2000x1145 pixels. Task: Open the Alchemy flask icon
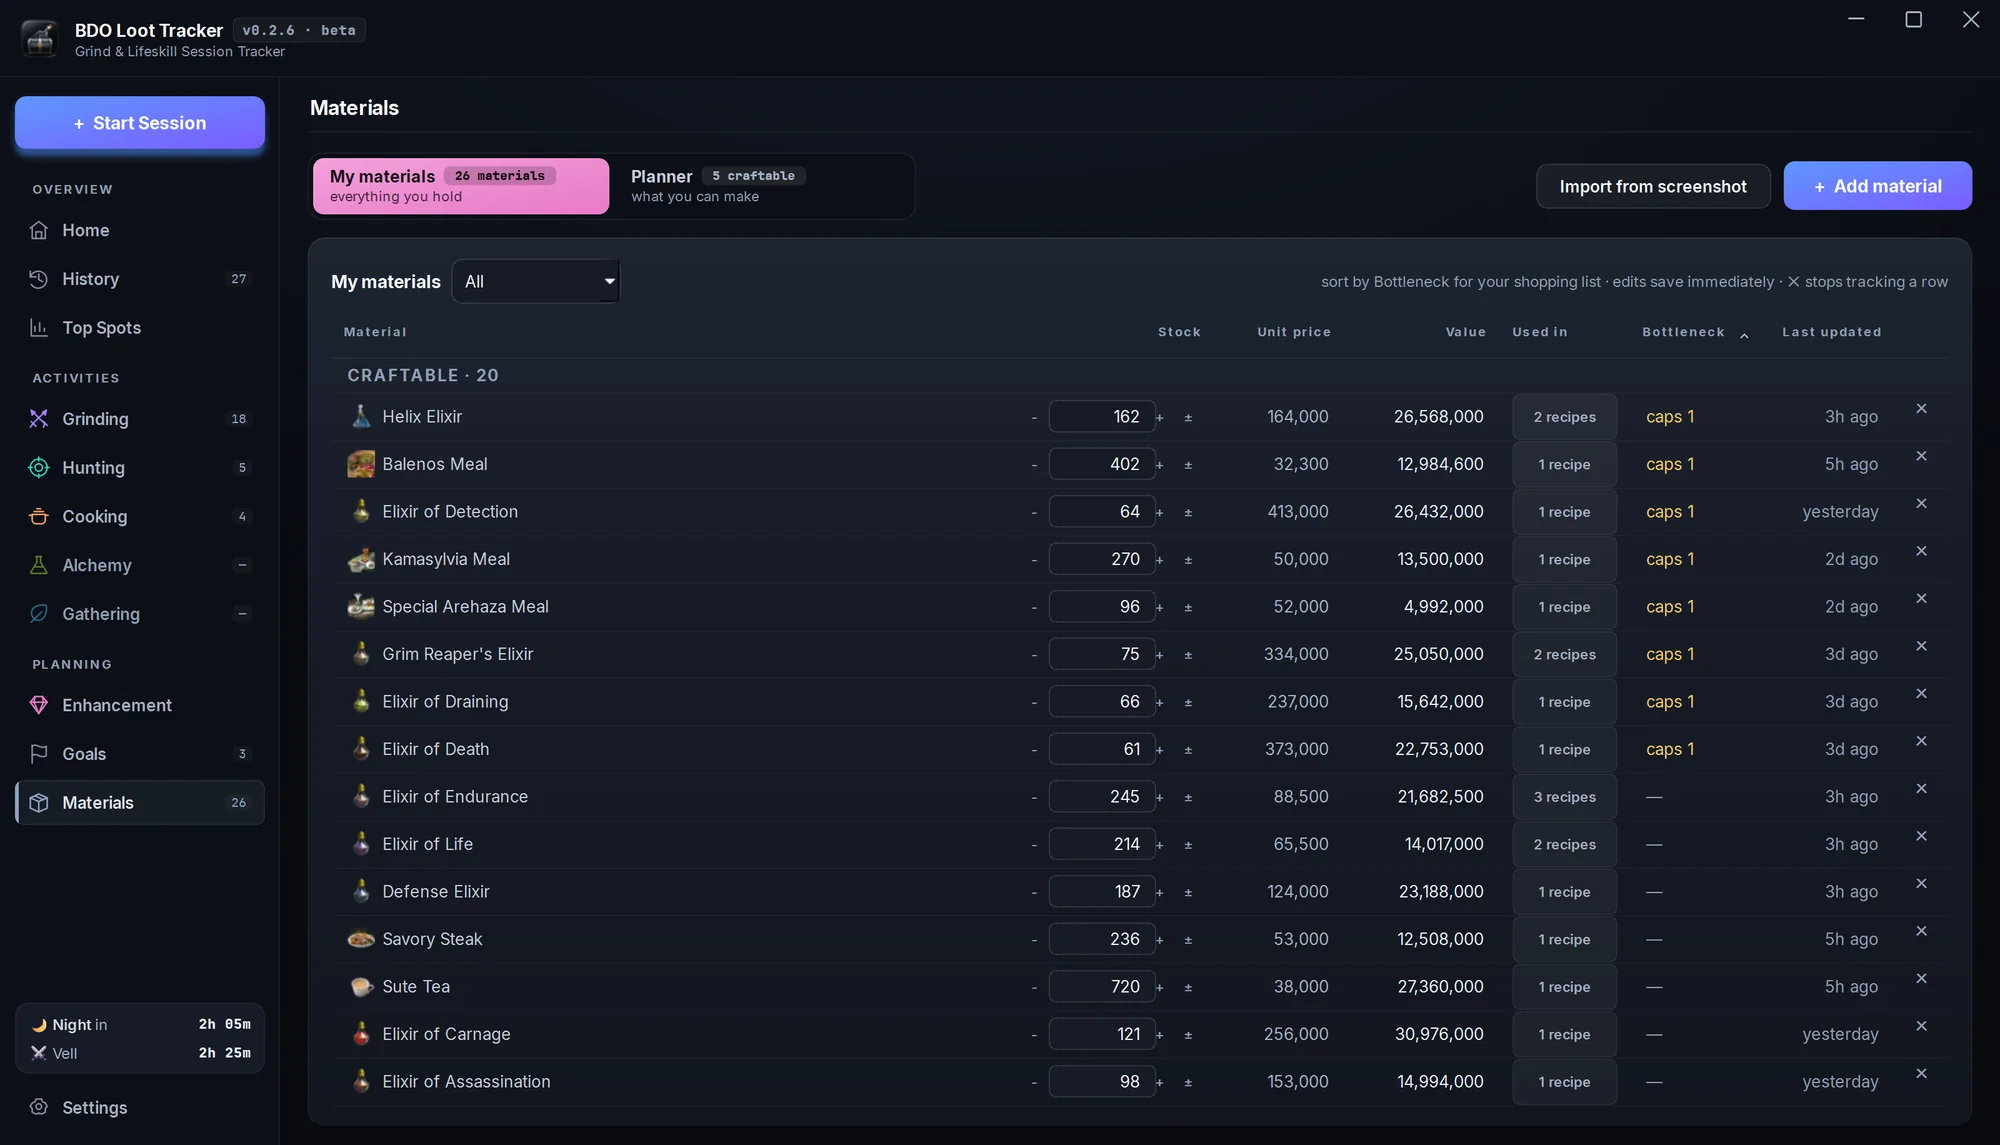pyautogui.click(x=39, y=565)
